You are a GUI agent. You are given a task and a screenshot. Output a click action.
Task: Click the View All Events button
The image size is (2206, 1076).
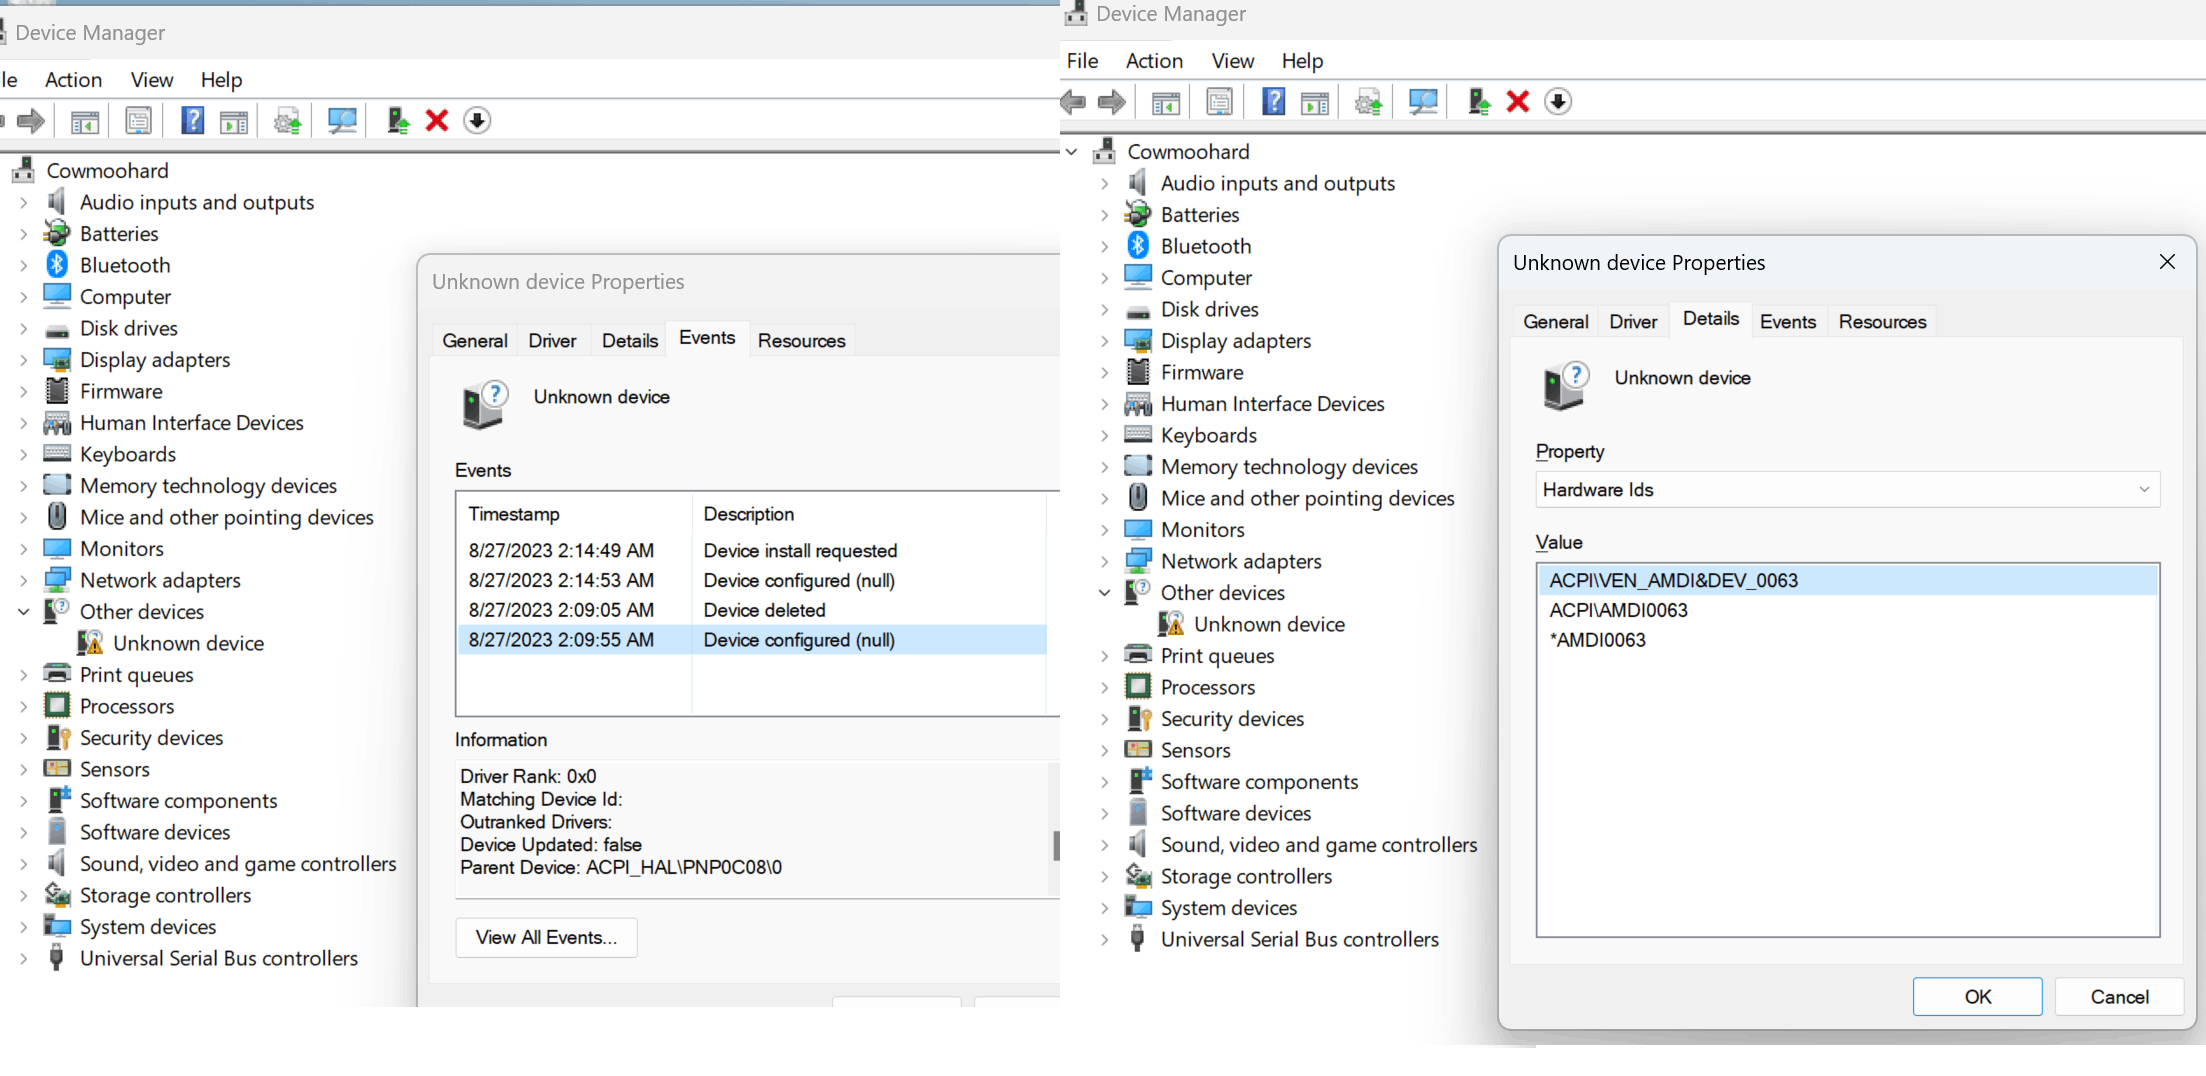[546, 937]
